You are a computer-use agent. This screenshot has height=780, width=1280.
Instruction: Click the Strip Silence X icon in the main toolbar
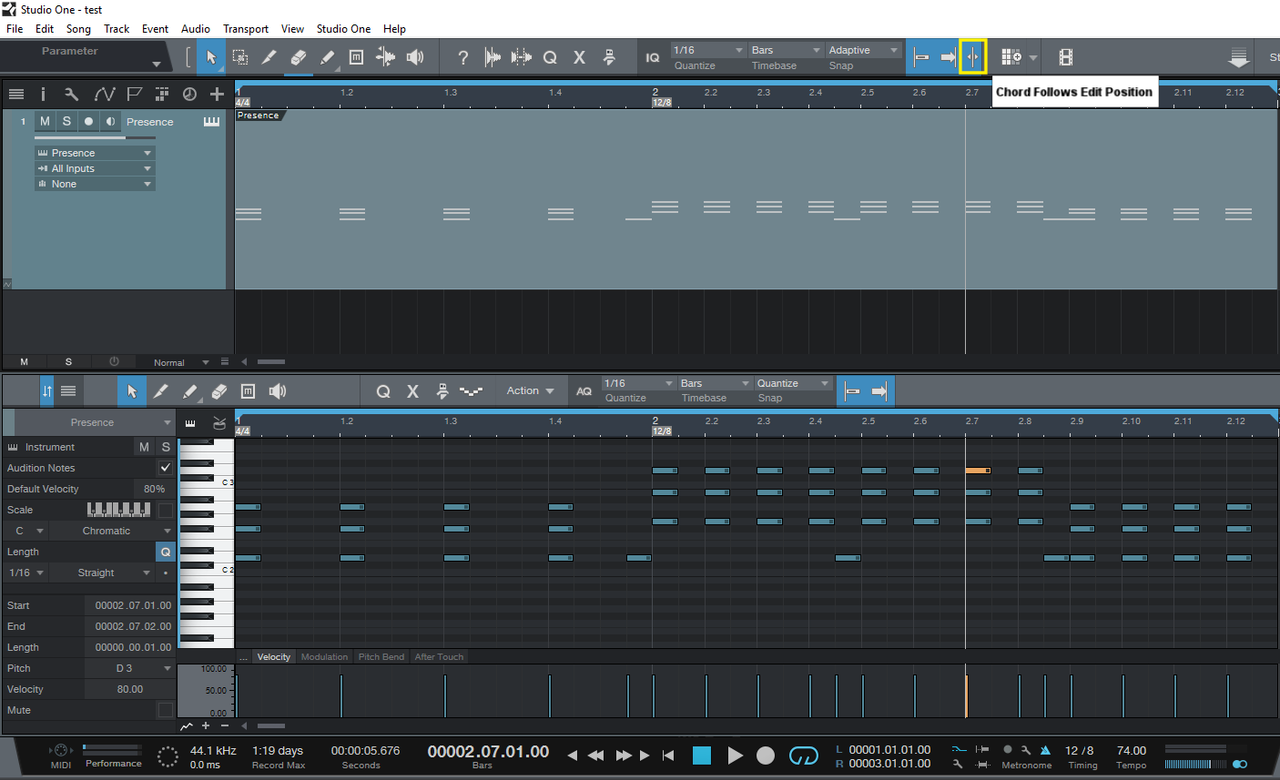tap(579, 58)
